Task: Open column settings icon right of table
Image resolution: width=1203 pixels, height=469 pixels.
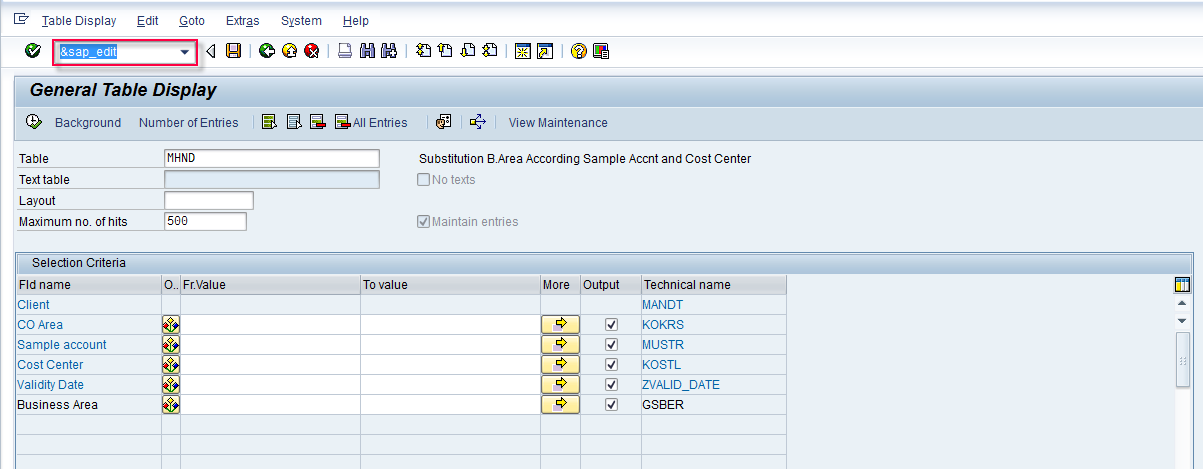Action: (1182, 285)
